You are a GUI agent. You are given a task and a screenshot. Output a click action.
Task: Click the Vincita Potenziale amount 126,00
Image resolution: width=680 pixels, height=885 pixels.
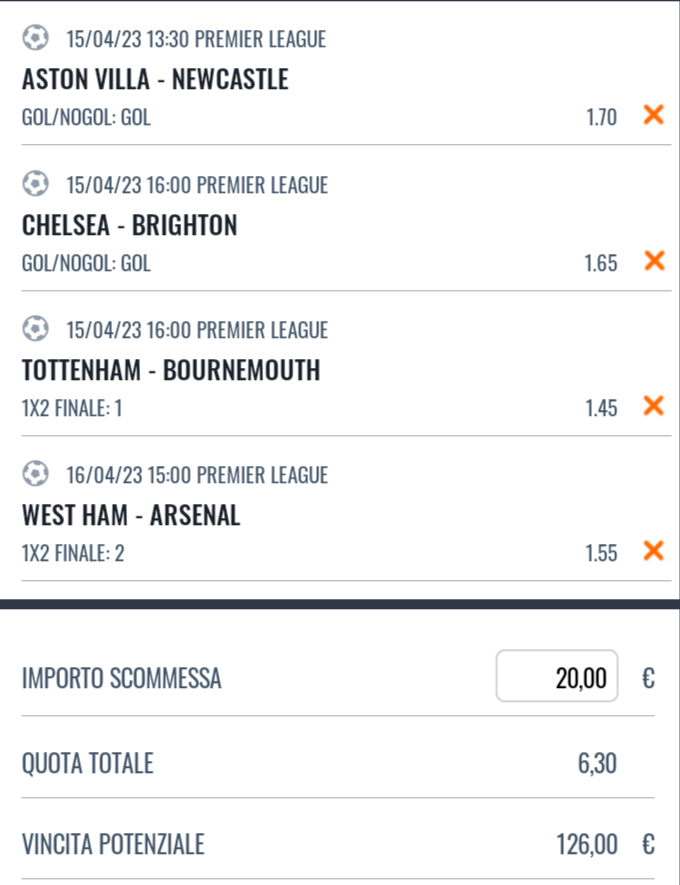tap(587, 845)
